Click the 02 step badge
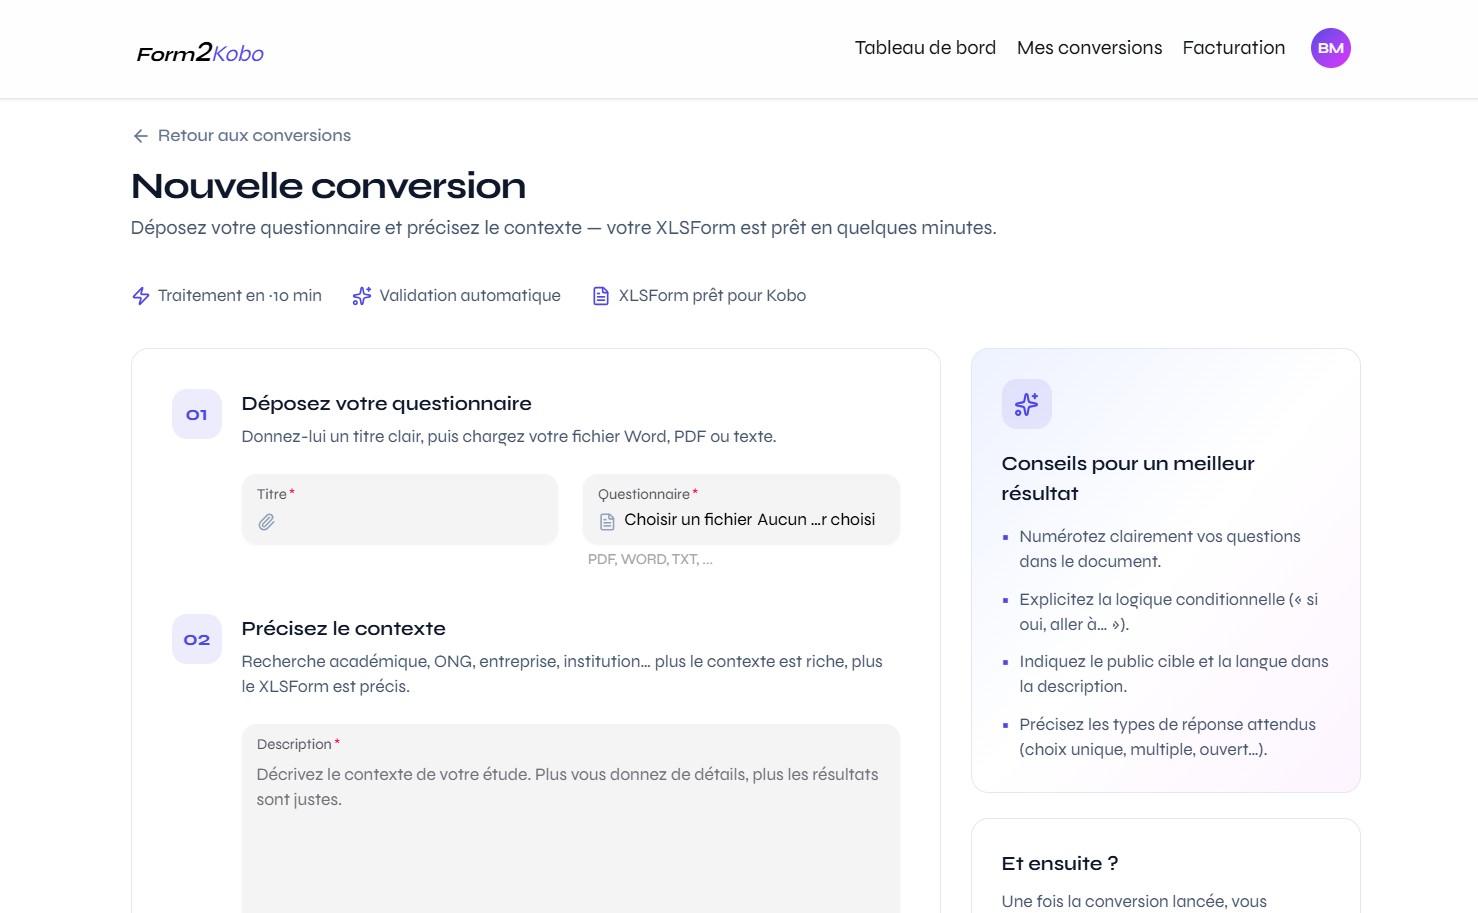 [x=196, y=639]
